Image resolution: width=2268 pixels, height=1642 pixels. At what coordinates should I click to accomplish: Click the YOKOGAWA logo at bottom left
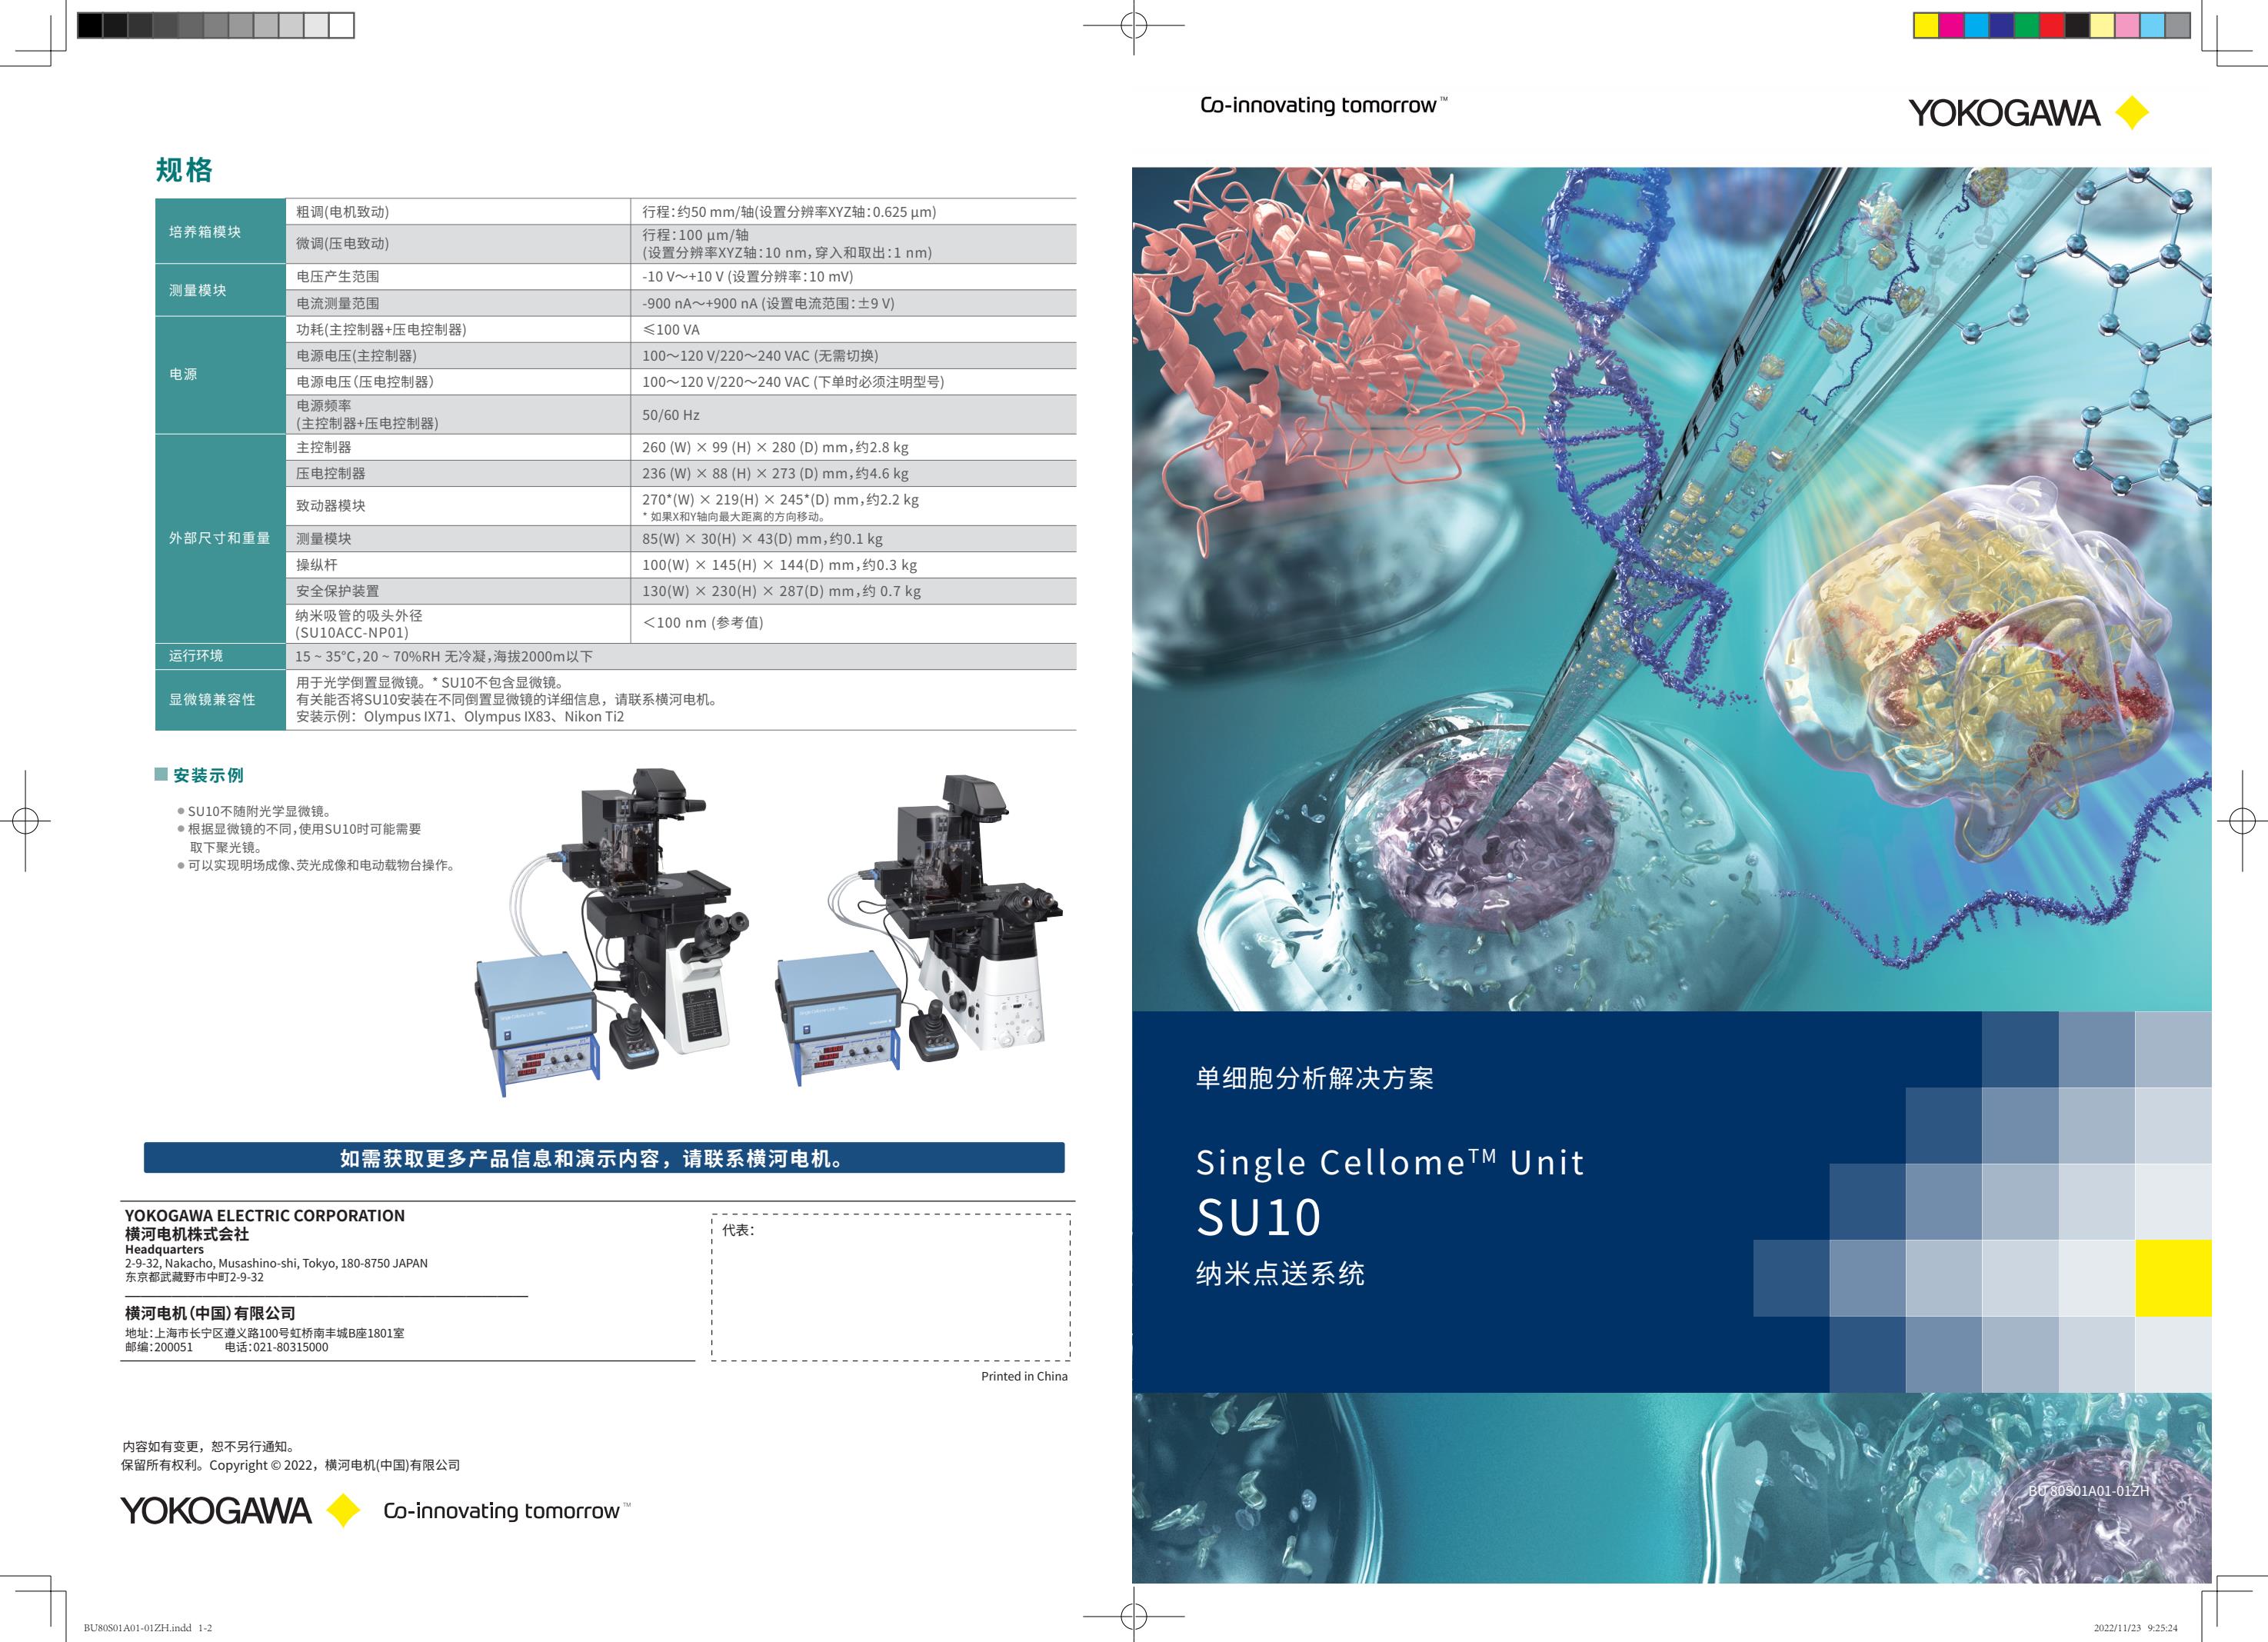(x=240, y=1510)
